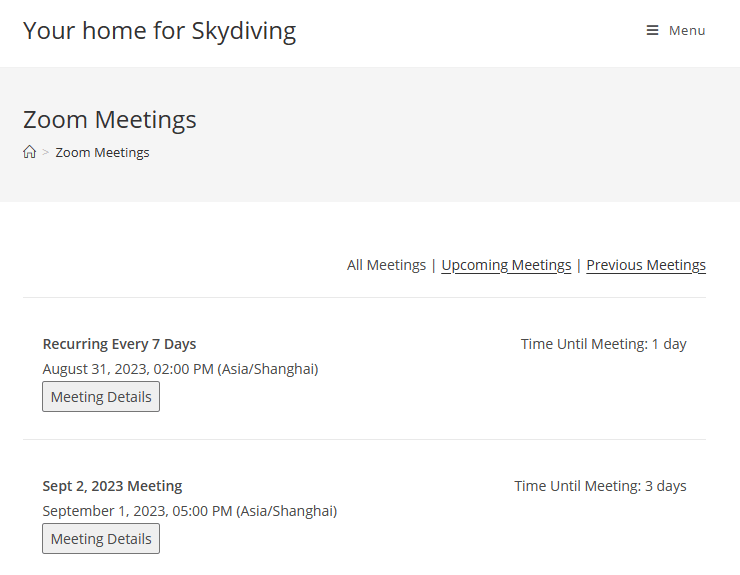
Task: Click the home icon in breadcrumb
Action: 29,152
